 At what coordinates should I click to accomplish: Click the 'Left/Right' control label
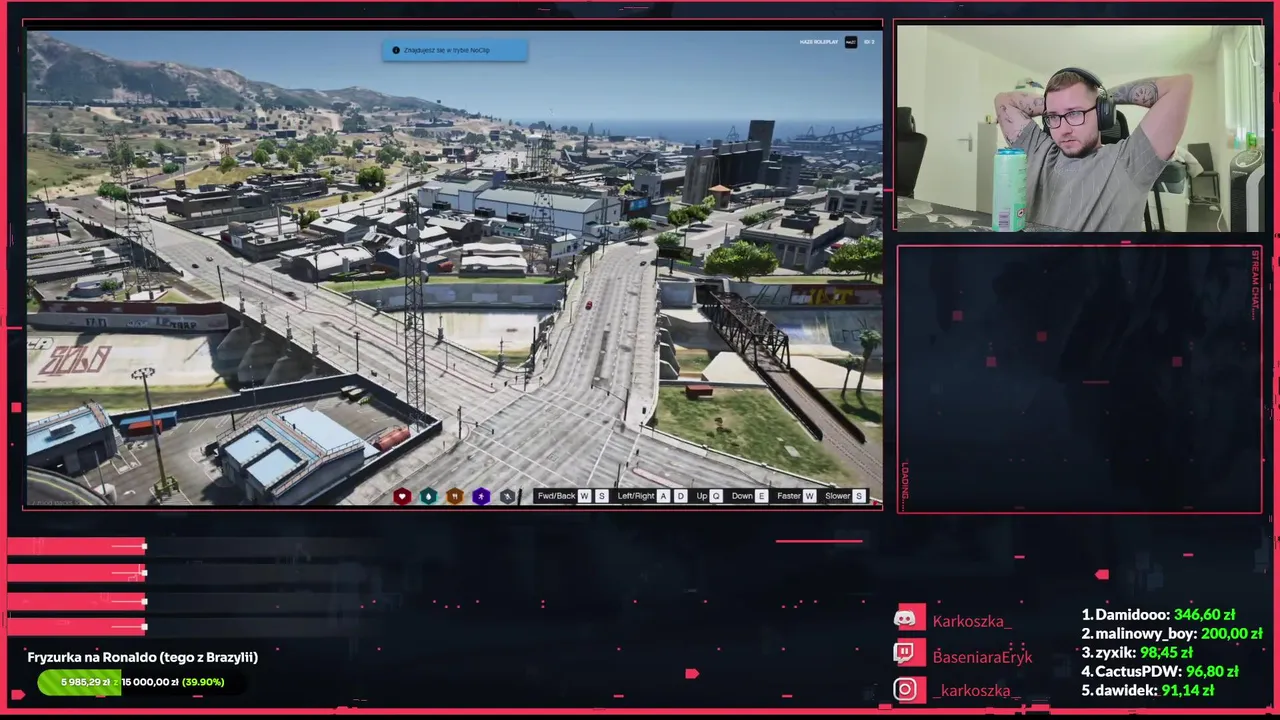pos(636,496)
